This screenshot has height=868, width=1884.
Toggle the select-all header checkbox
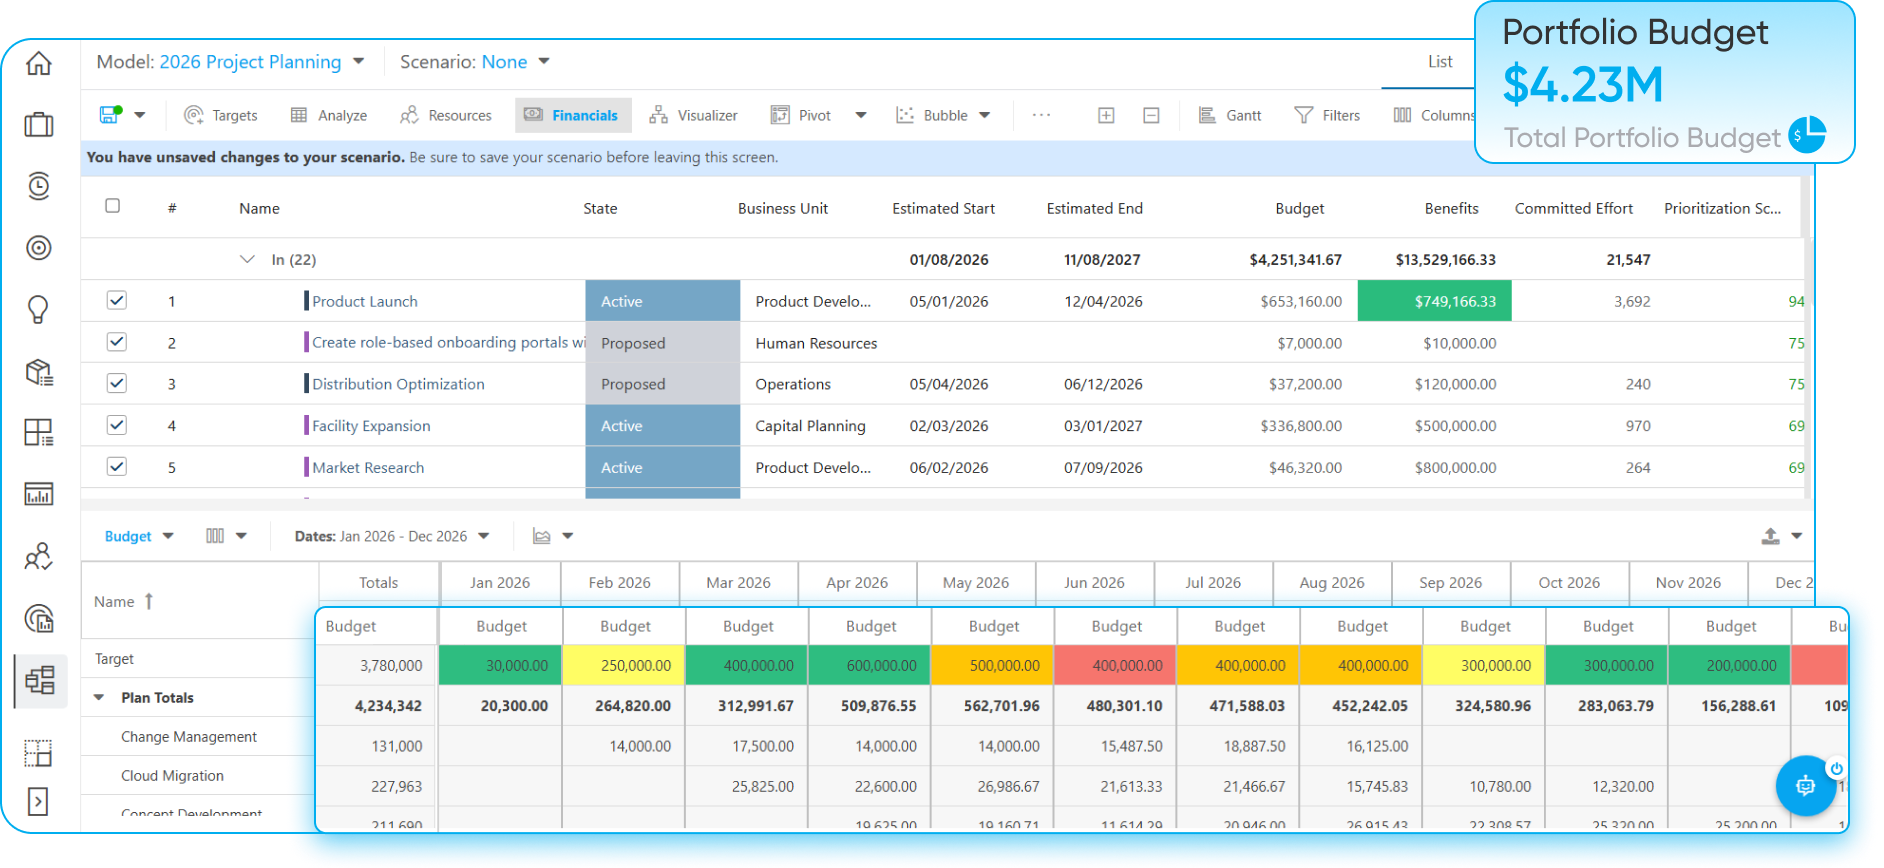point(113,206)
